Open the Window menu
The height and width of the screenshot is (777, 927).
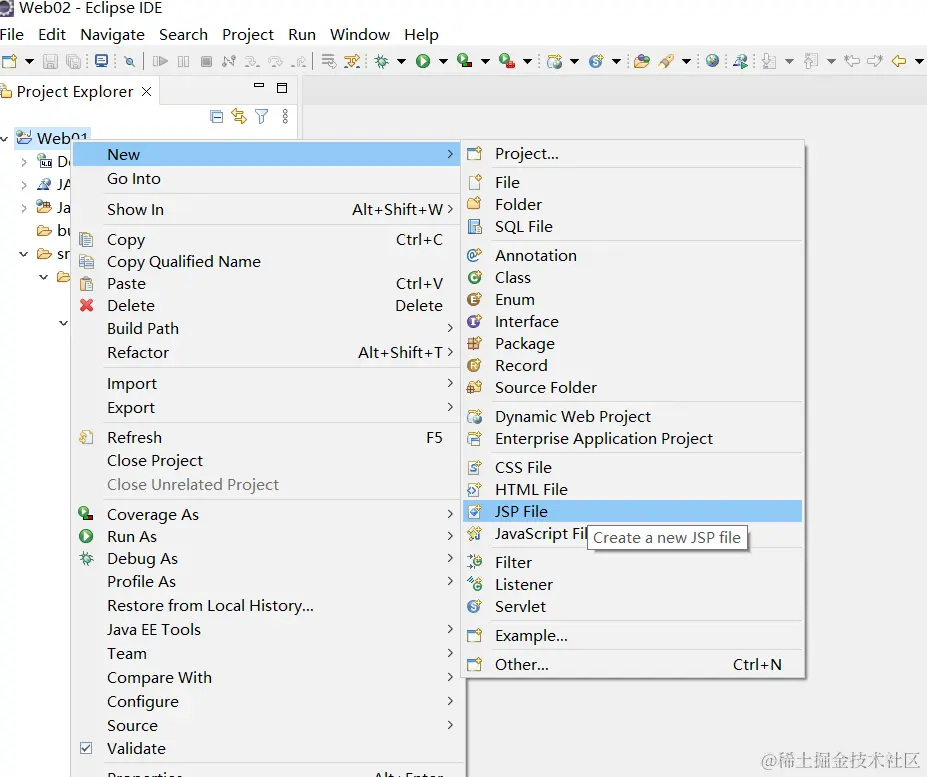[x=360, y=35]
